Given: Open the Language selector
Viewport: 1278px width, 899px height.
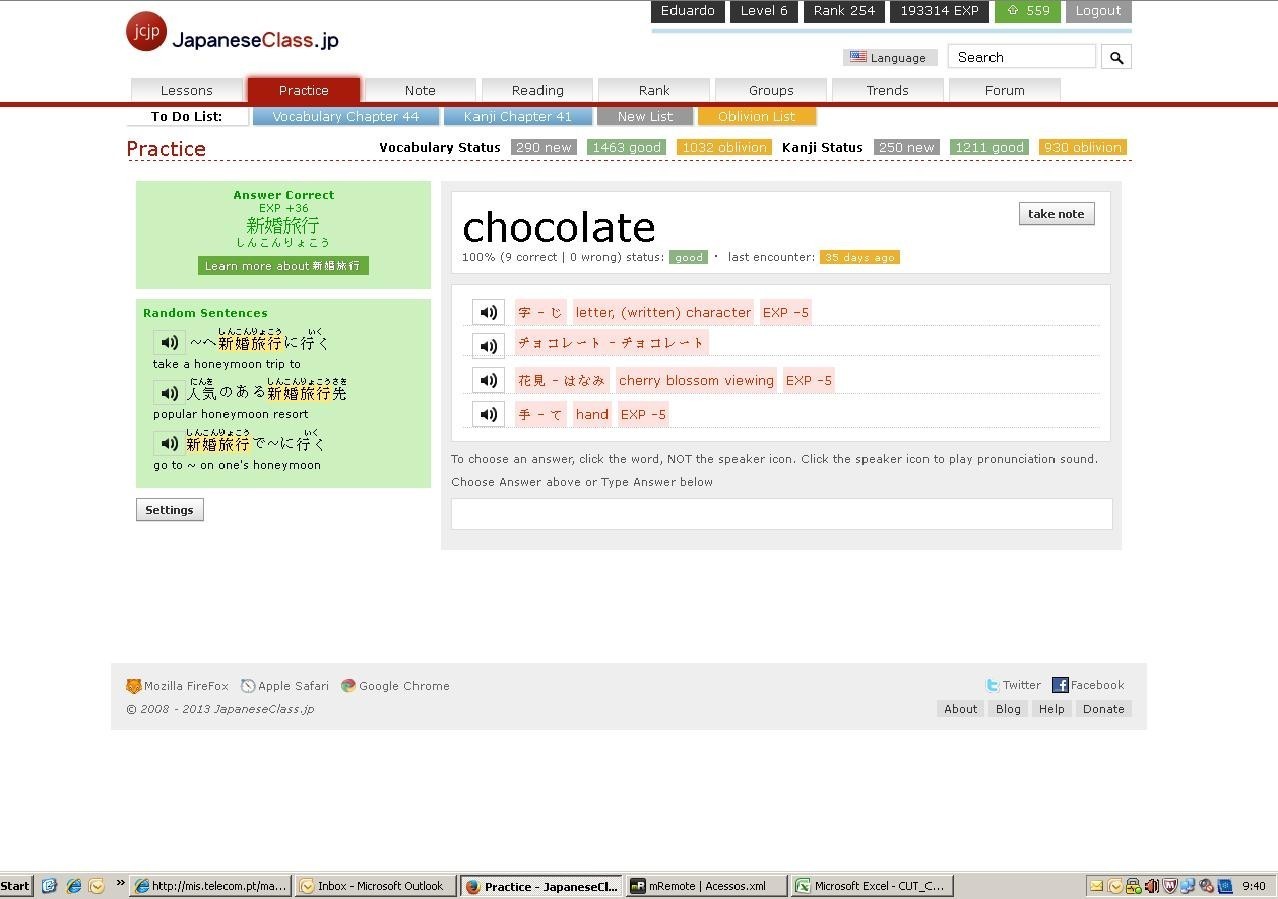Looking at the screenshot, I should (x=889, y=57).
